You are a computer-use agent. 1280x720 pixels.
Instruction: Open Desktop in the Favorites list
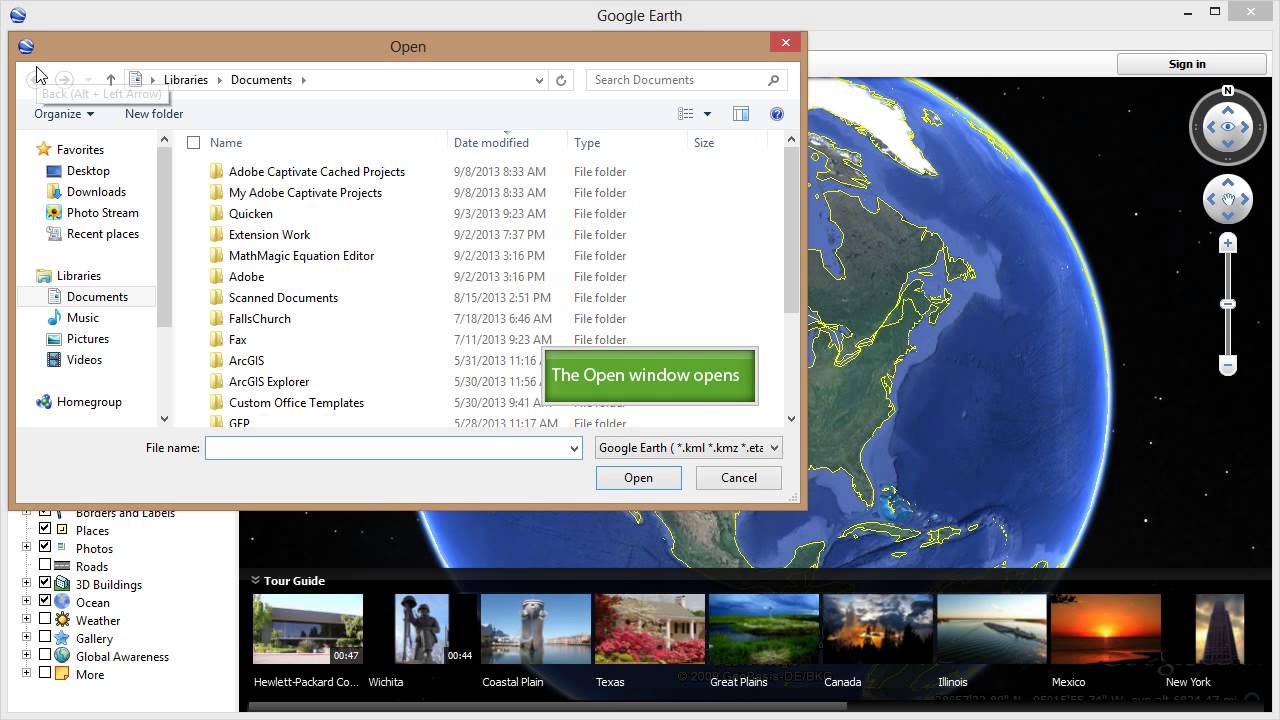(x=88, y=171)
